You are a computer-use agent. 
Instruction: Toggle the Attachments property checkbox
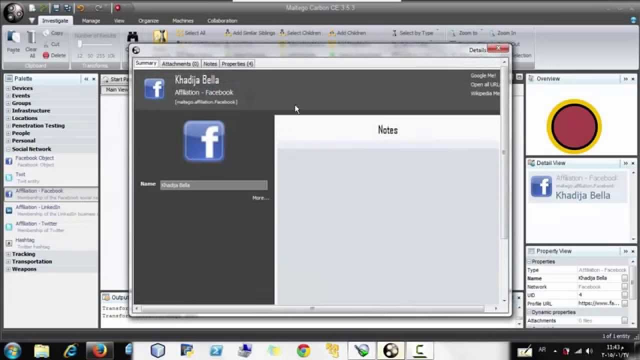[x=624, y=320]
